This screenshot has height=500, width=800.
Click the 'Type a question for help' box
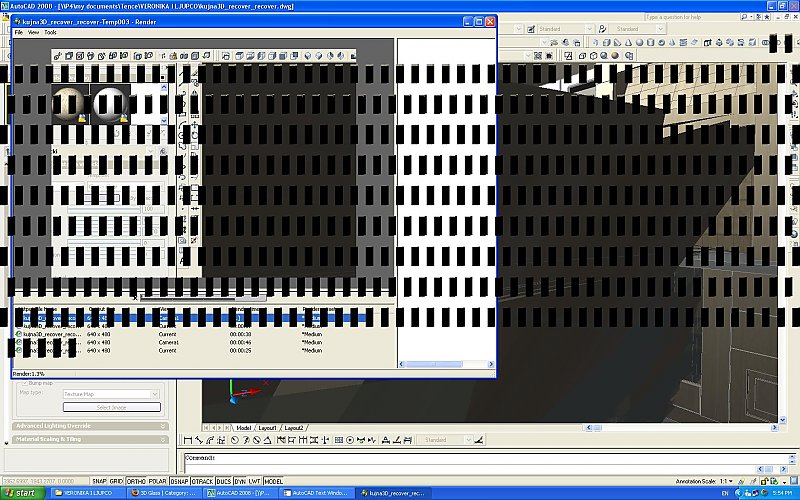tap(691, 17)
